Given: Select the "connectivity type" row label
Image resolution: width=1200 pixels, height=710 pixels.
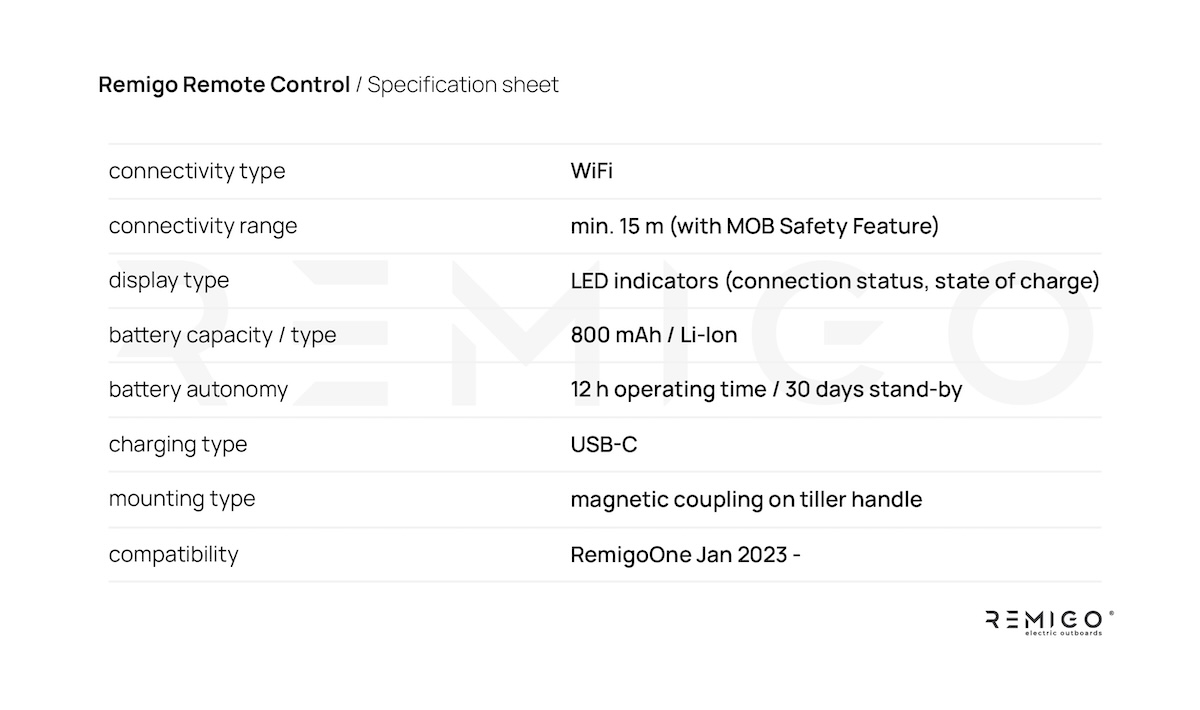Looking at the screenshot, I should [197, 171].
